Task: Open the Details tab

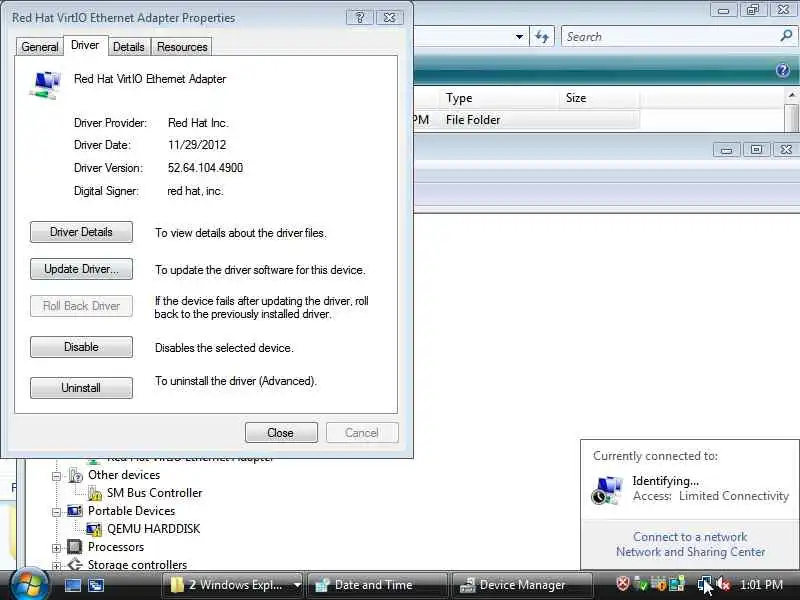Action: pos(129,47)
